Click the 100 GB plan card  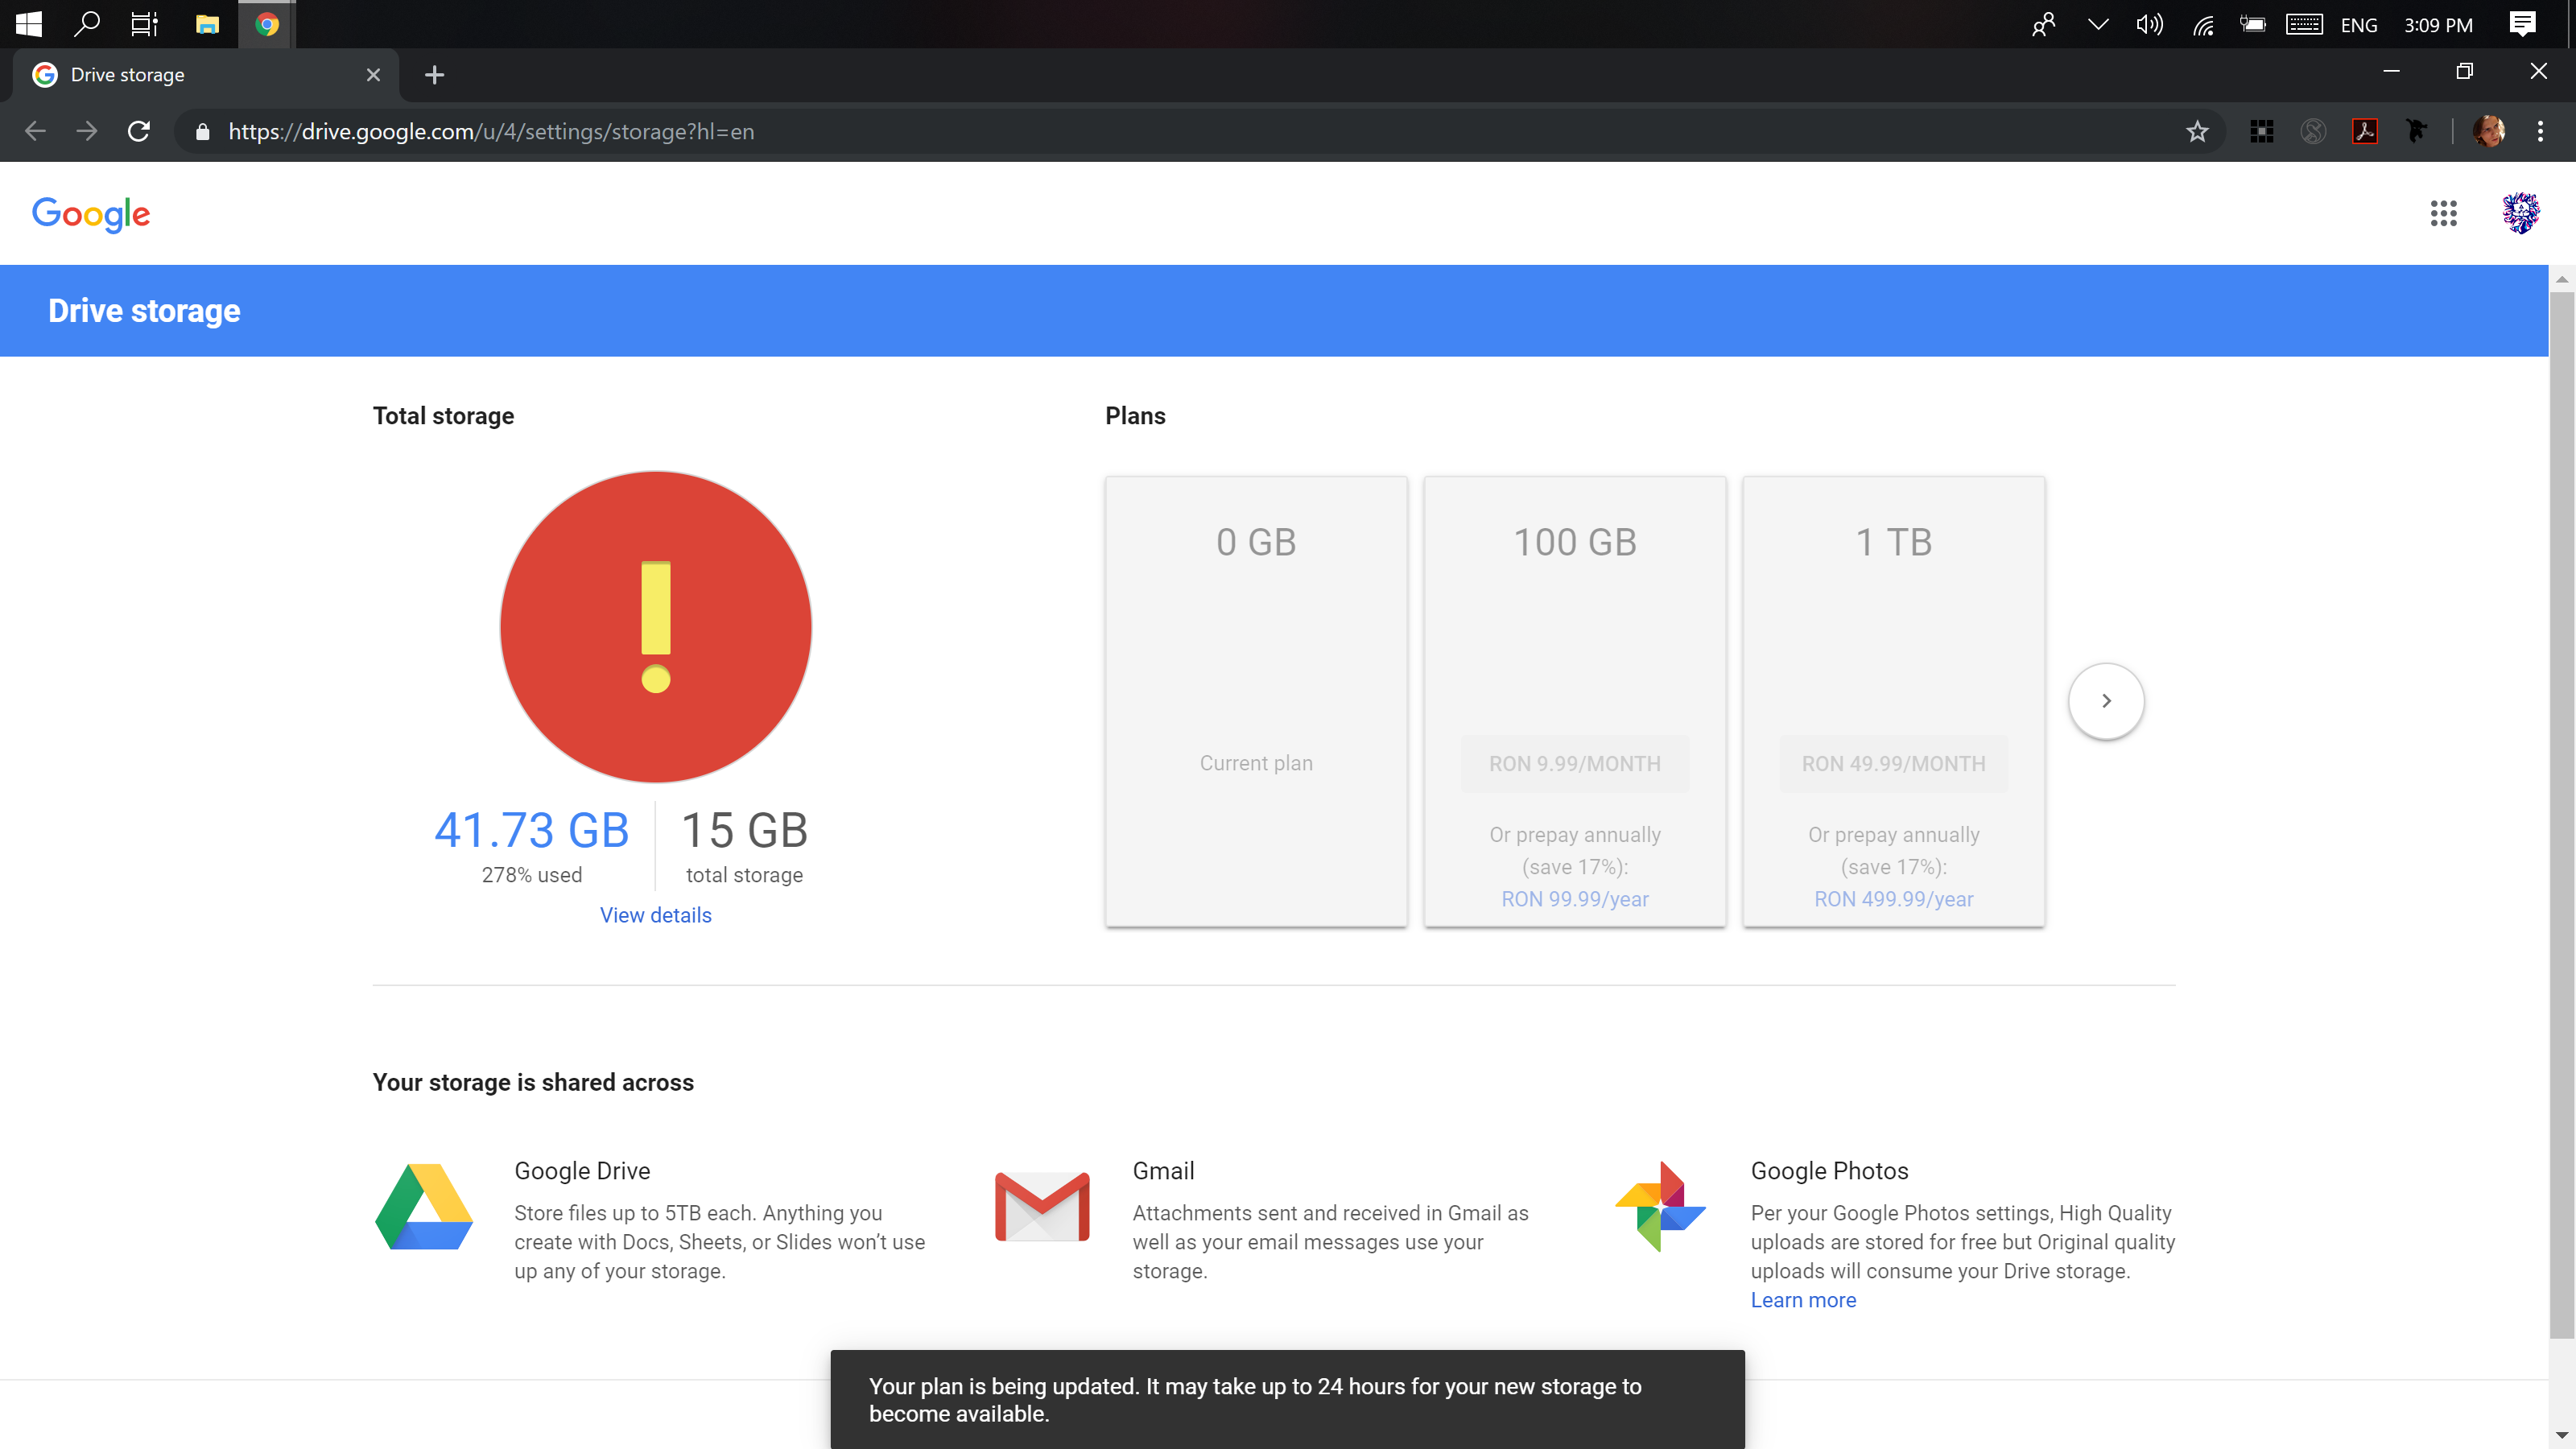pyautogui.click(x=1575, y=699)
